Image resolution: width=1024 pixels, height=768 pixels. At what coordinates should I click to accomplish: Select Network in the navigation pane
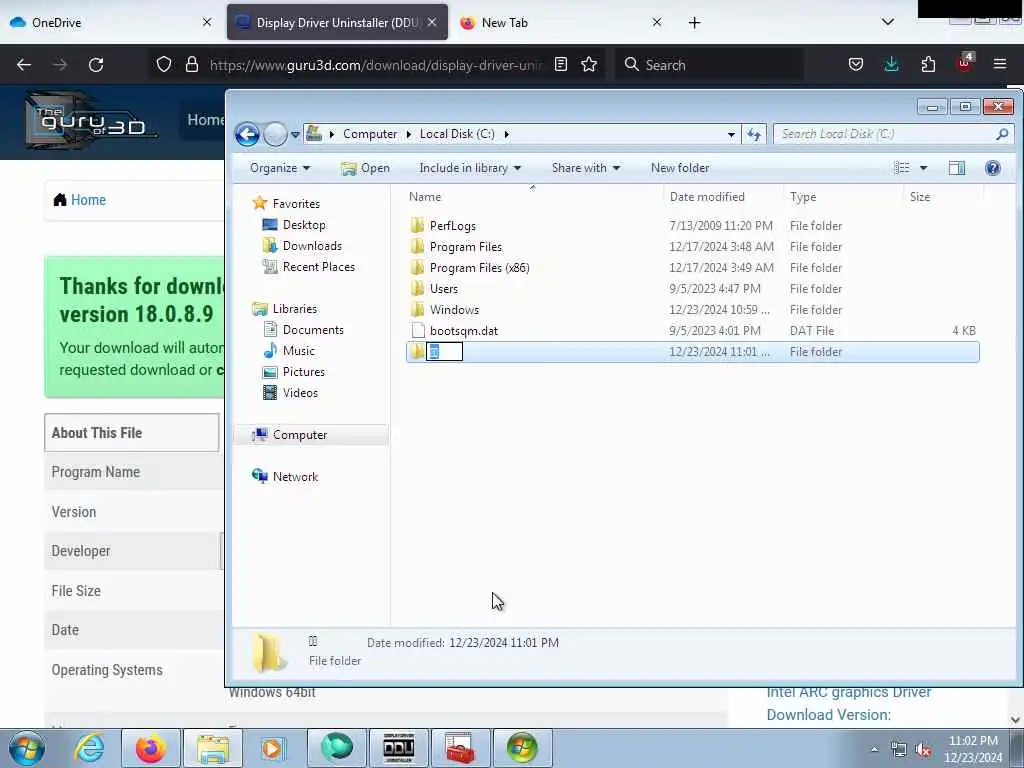pyautogui.click(x=295, y=477)
